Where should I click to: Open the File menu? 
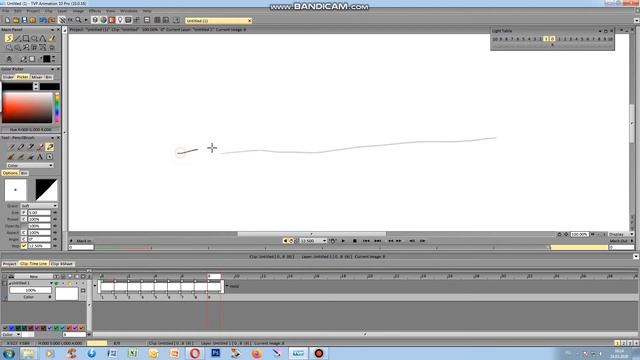pyautogui.click(x=6, y=11)
